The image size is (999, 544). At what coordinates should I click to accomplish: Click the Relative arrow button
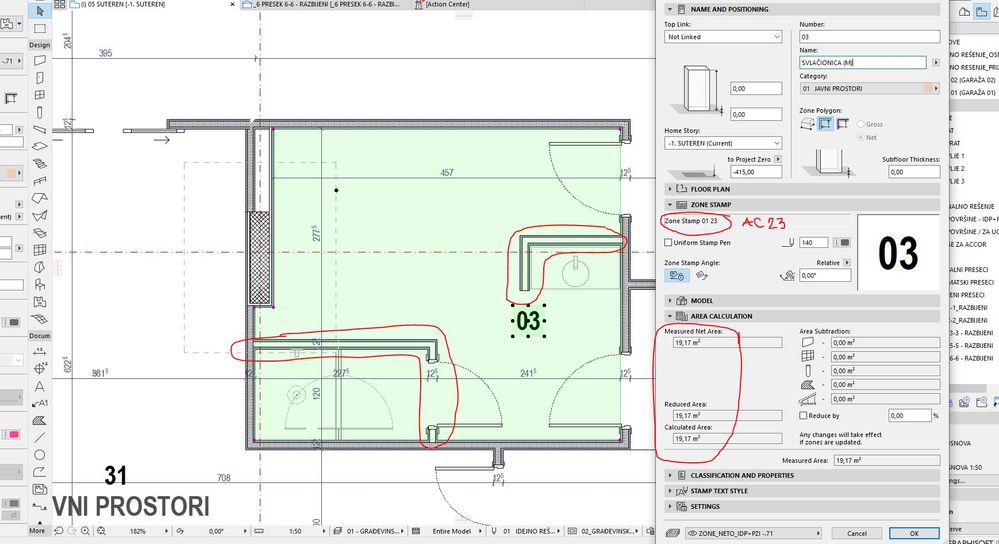[x=847, y=262]
